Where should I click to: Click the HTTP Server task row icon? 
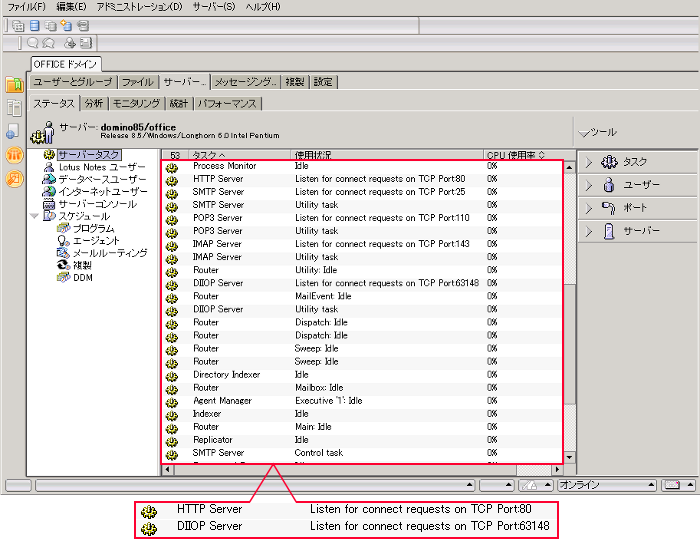(x=171, y=179)
